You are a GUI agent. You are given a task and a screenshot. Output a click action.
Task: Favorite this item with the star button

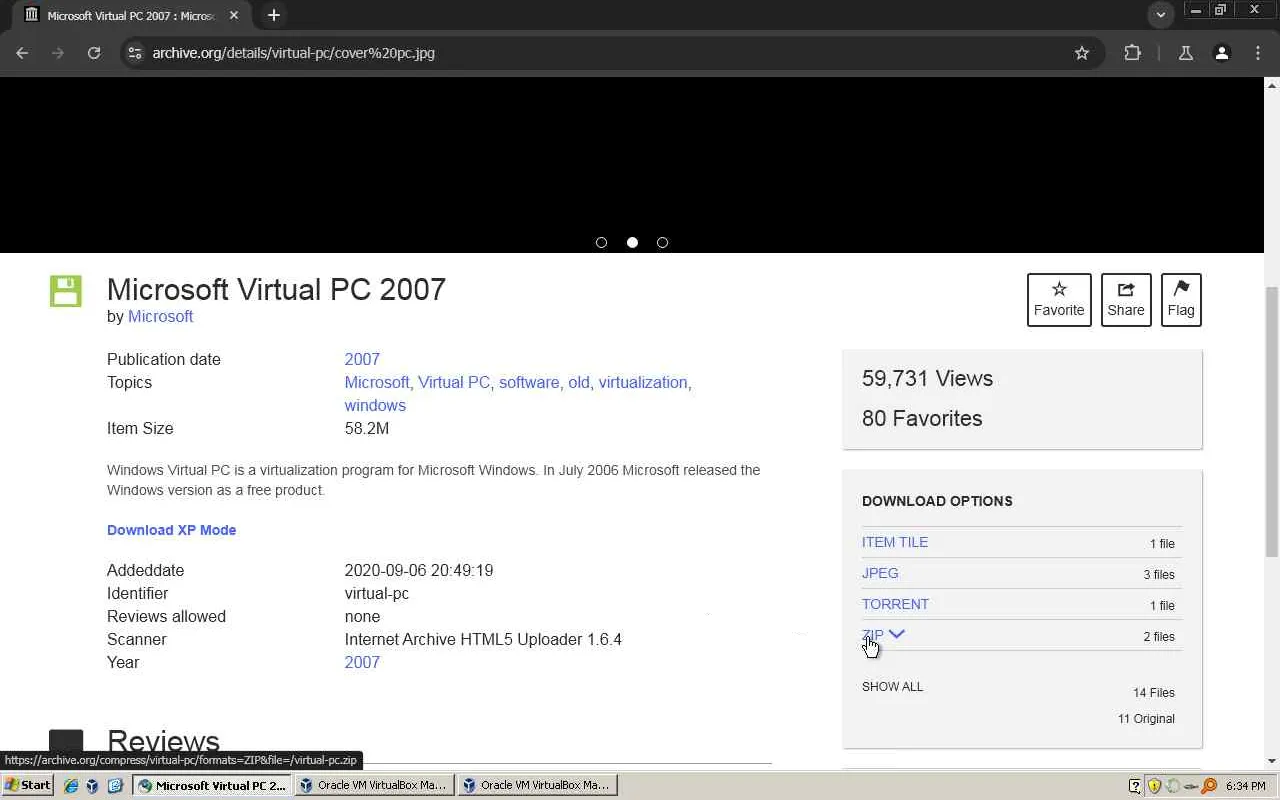click(x=1059, y=299)
